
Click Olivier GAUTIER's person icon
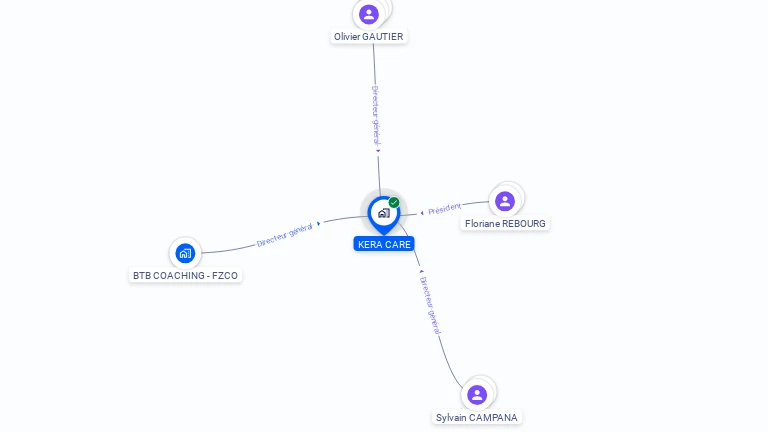(x=368, y=14)
